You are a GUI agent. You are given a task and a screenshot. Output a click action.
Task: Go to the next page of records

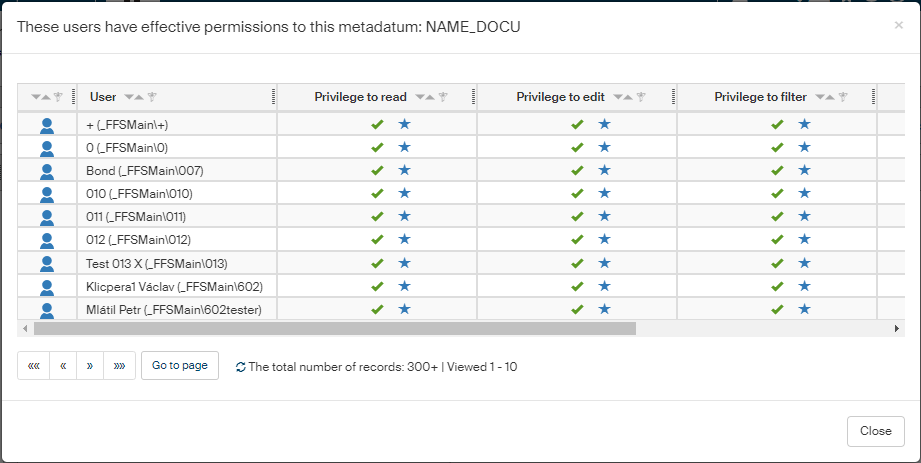tap(90, 366)
